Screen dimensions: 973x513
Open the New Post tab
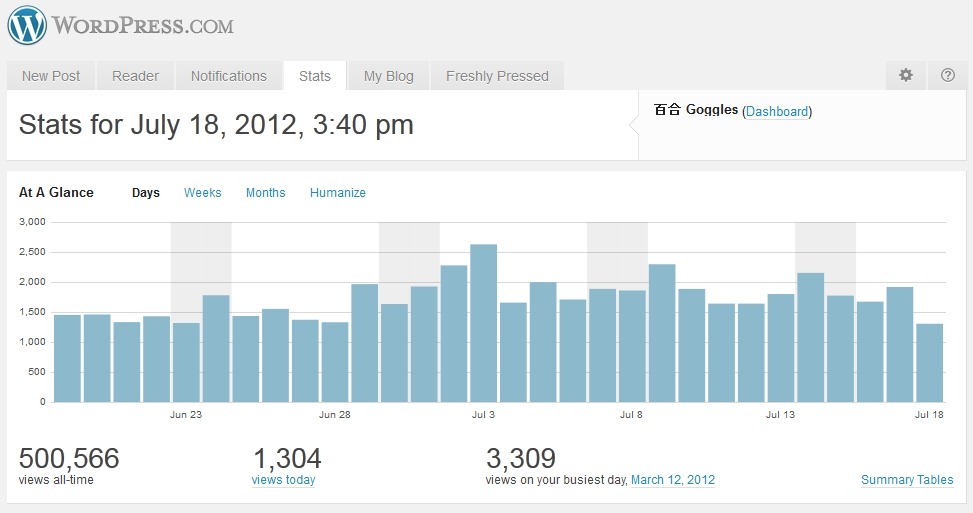(x=51, y=76)
